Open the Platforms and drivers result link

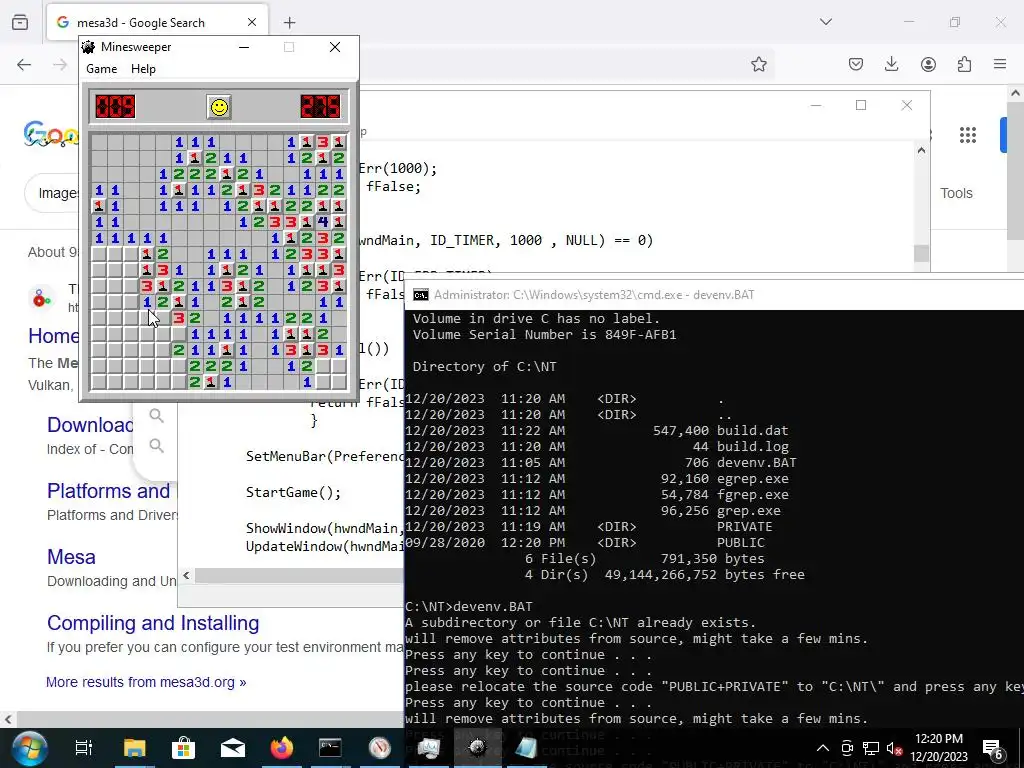108,491
